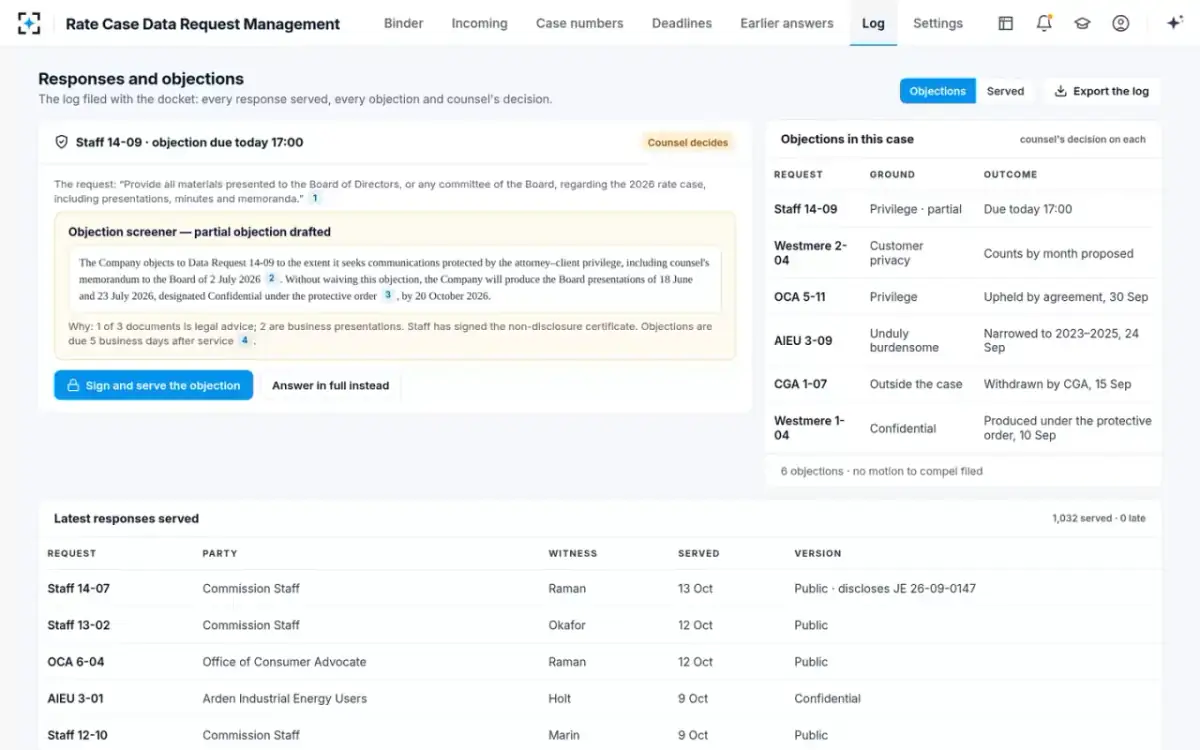Click the GROUND column header
The image size is (1200, 750).
[892, 174]
